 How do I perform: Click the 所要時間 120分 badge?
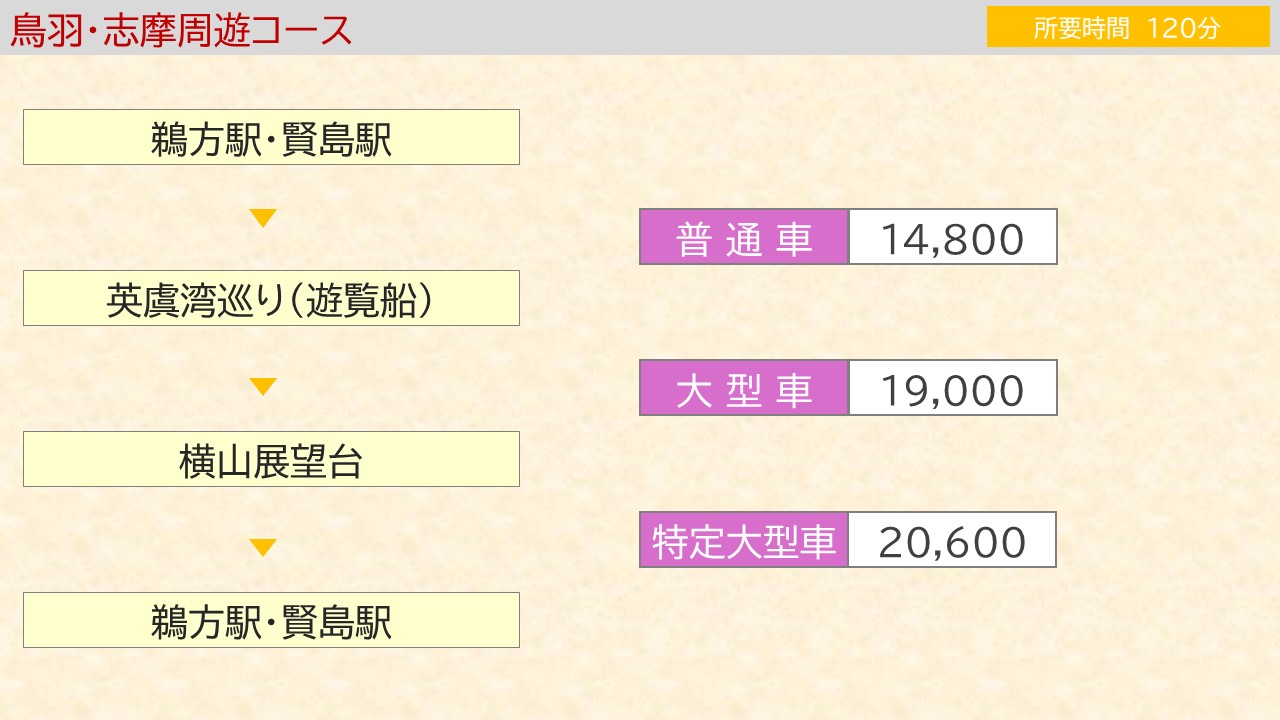click(x=1128, y=27)
